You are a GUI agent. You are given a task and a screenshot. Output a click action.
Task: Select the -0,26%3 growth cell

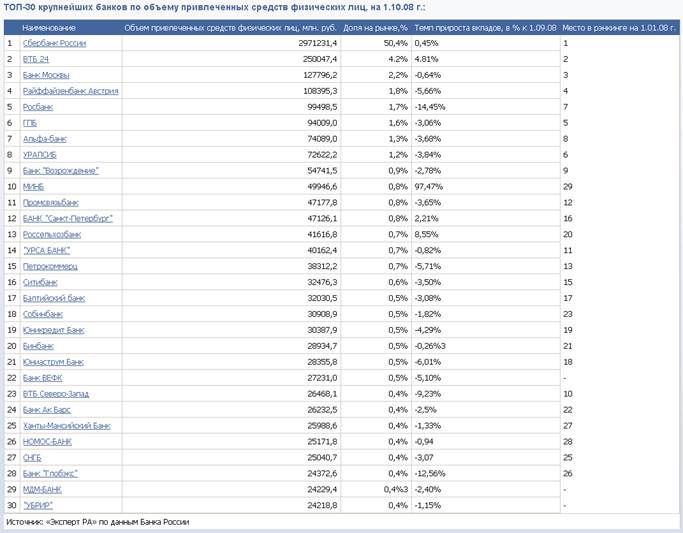pyautogui.click(x=430, y=346)
